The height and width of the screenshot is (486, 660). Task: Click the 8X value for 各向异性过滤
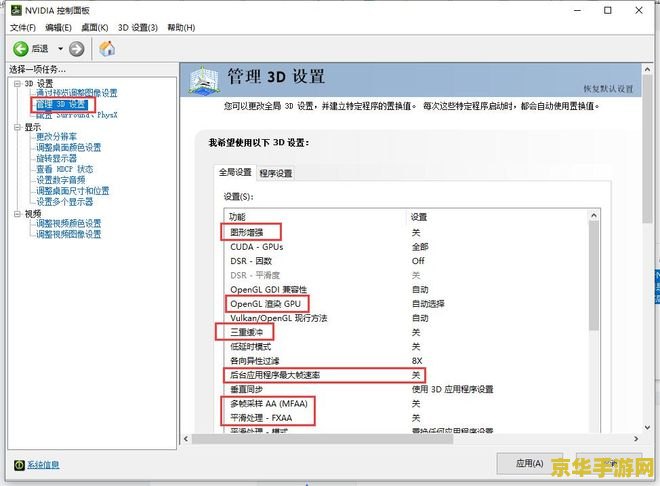point(417,361)
